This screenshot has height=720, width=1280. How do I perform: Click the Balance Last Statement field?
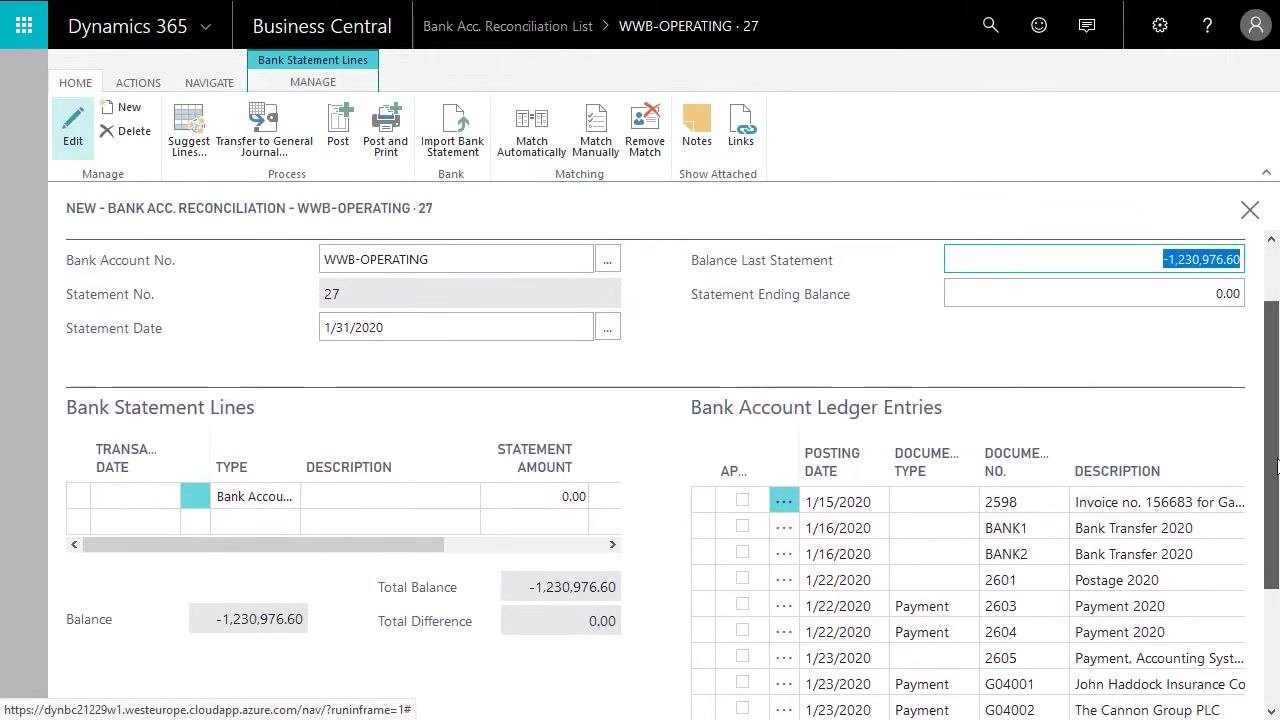[x=1094, y=259]
